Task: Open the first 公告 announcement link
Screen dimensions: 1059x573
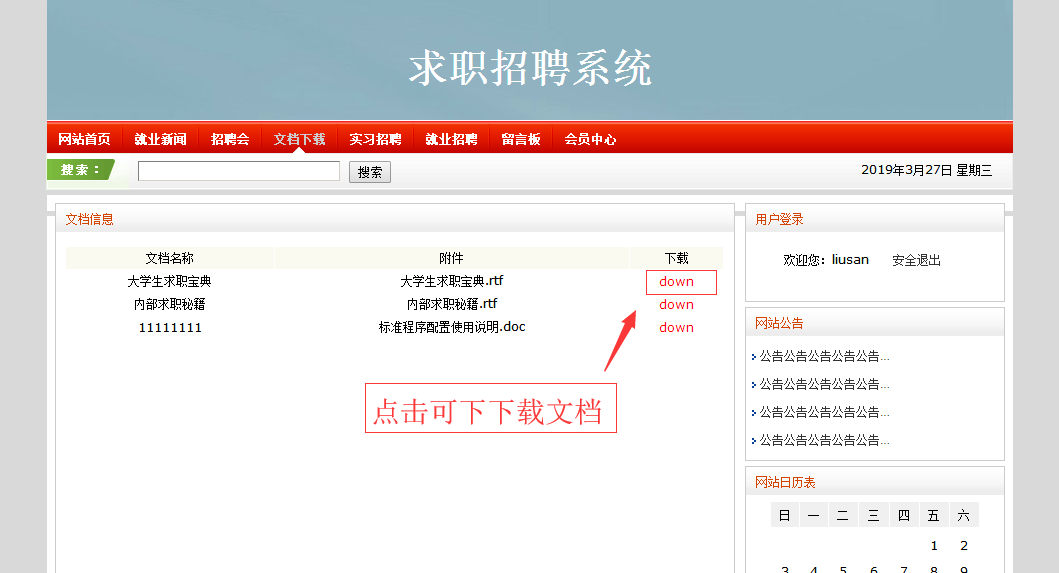Action: click(824, 356)
